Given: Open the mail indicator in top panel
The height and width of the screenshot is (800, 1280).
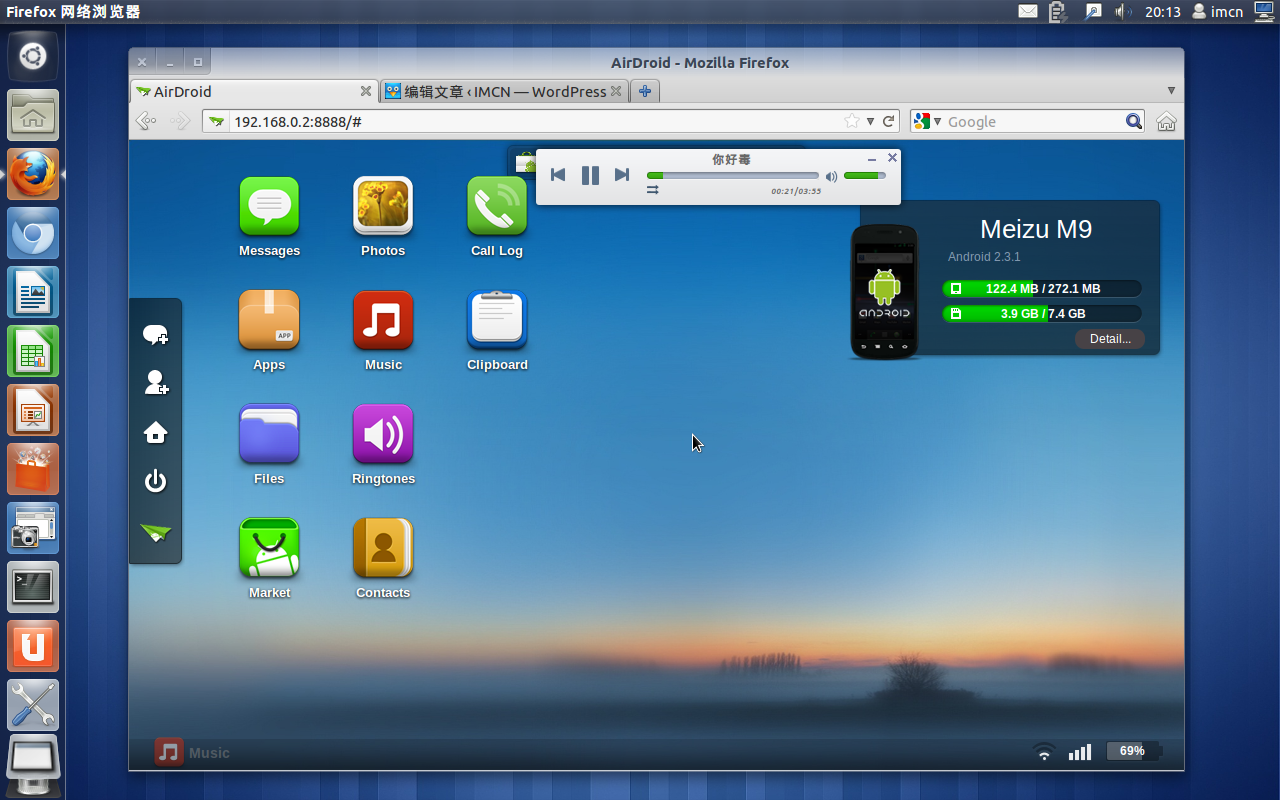Looking at the screenshot, I should [x=1028, y=12].
